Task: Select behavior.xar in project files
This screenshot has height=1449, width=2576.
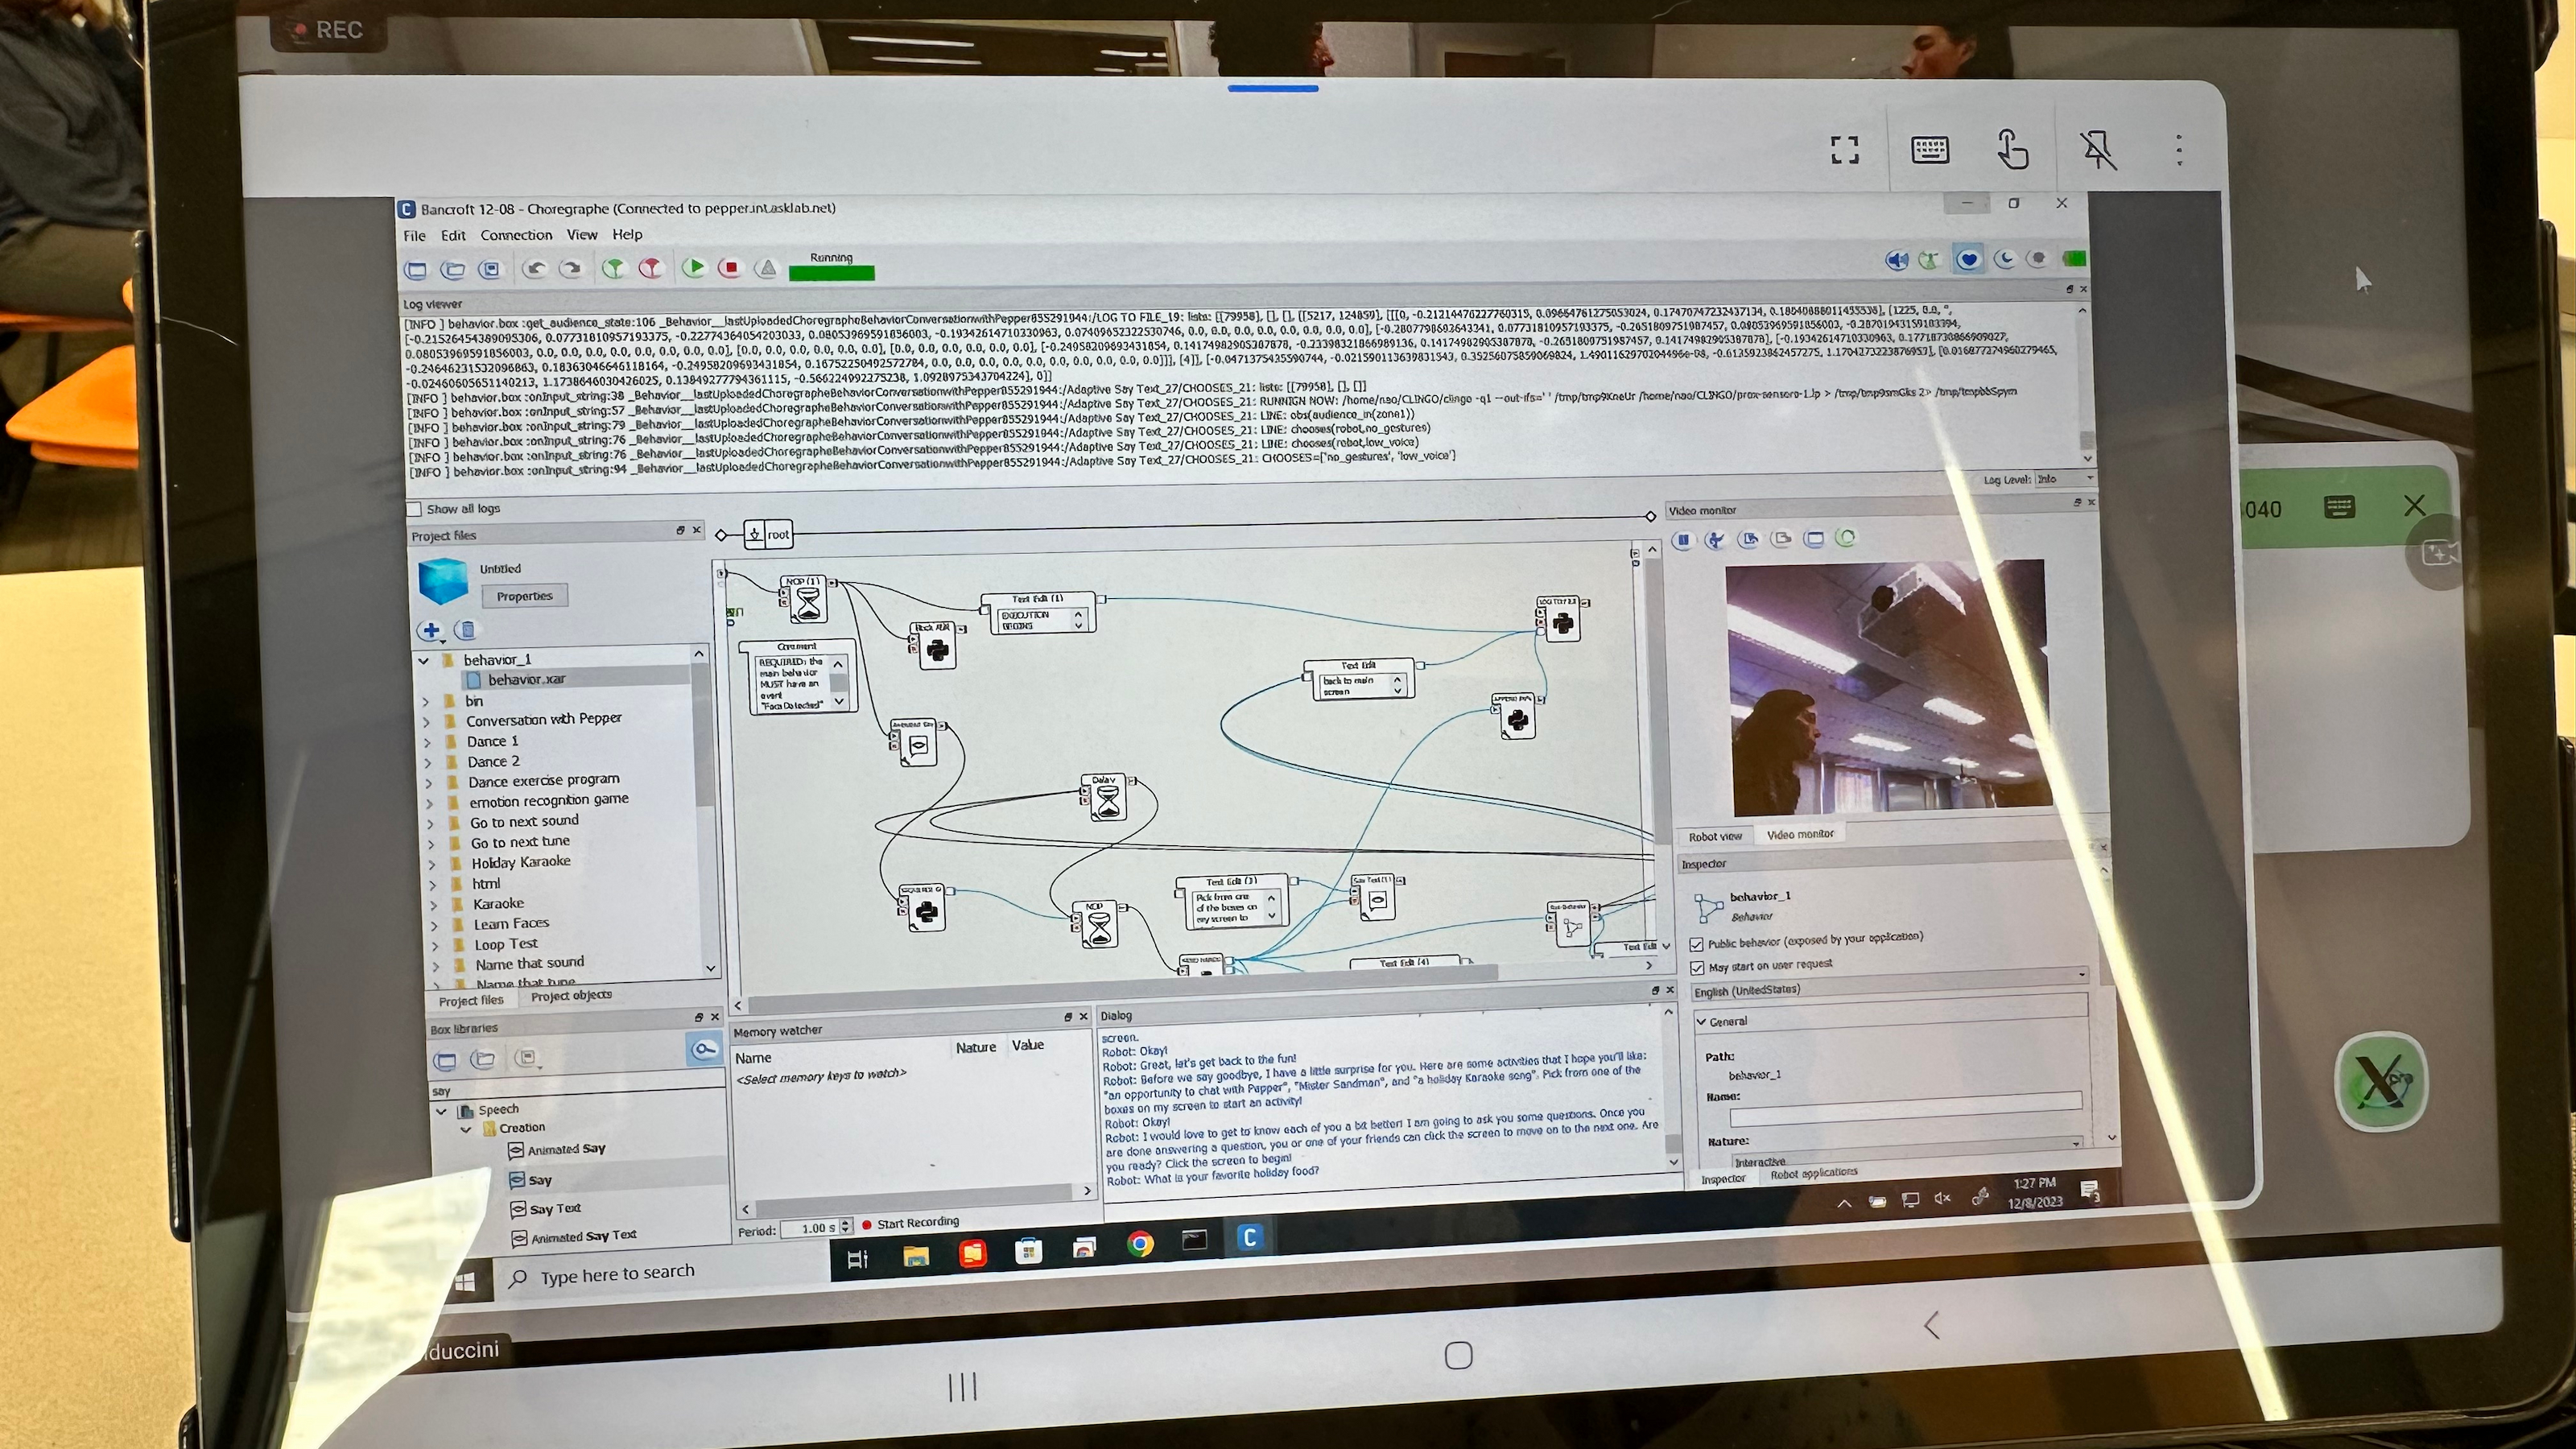Action: coord(526,680)
